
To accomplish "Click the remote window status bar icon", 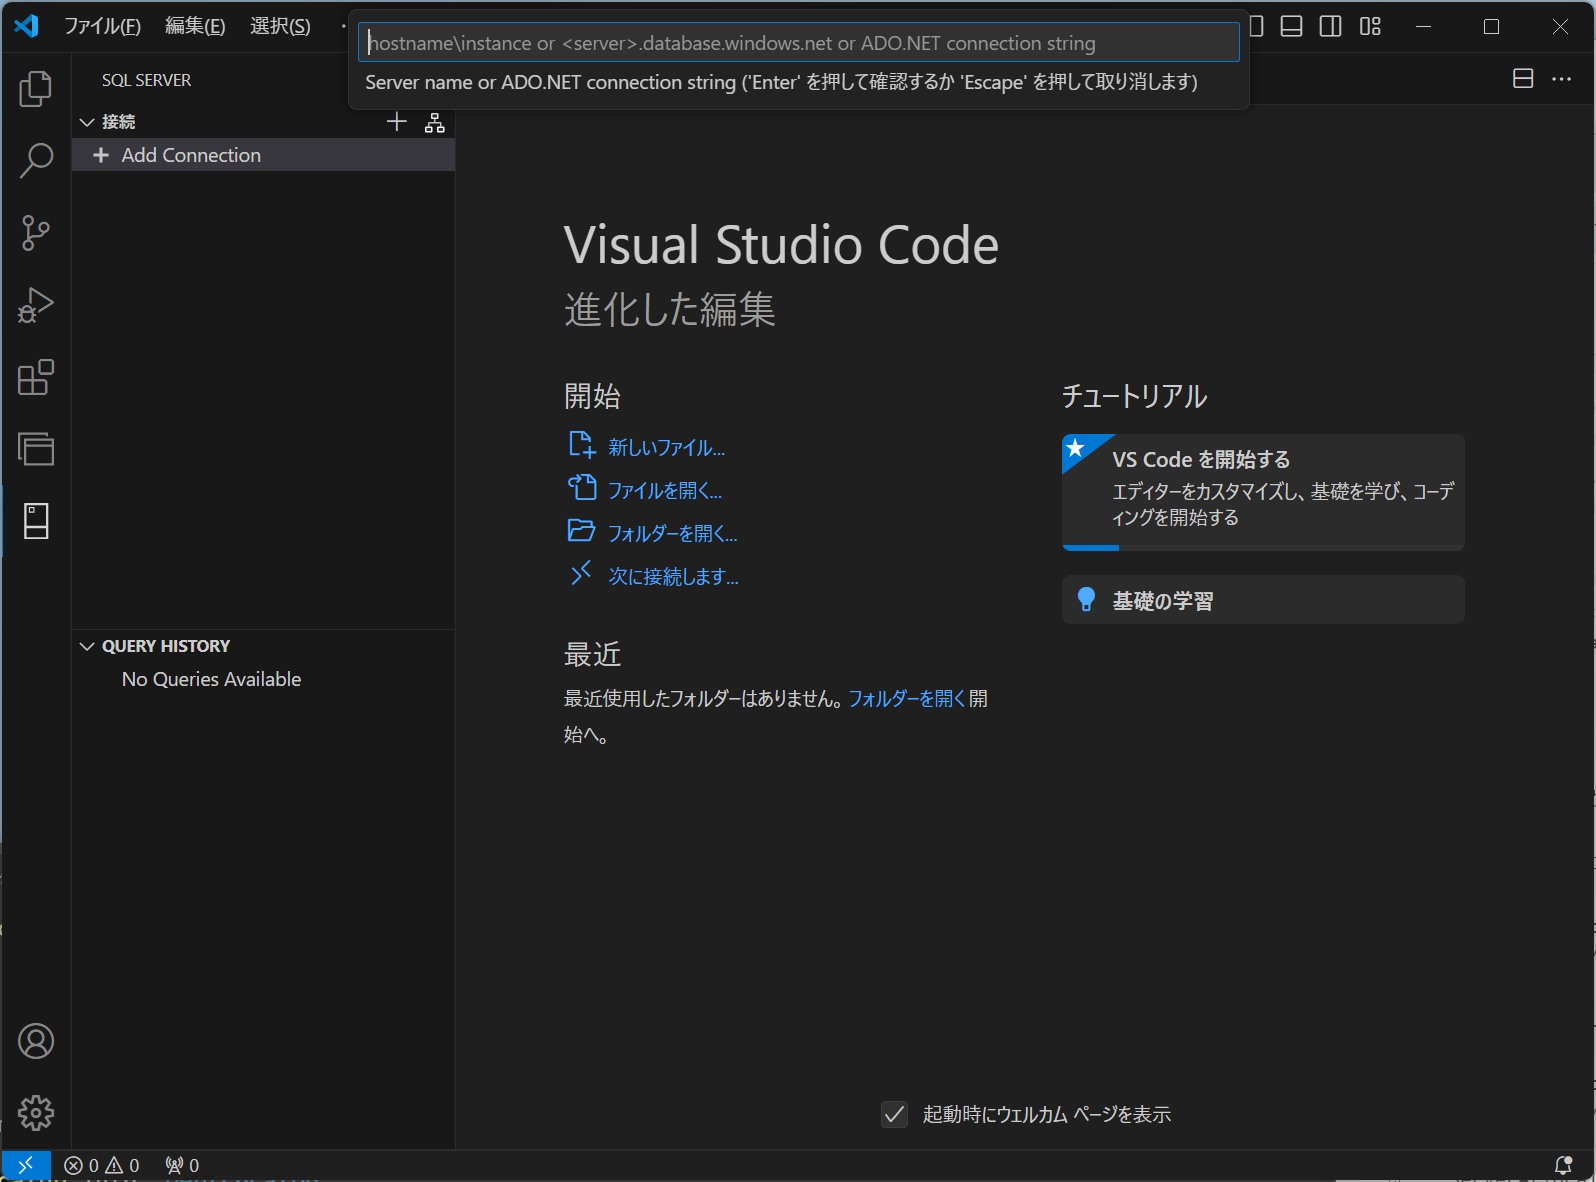I will (26, 1165).
